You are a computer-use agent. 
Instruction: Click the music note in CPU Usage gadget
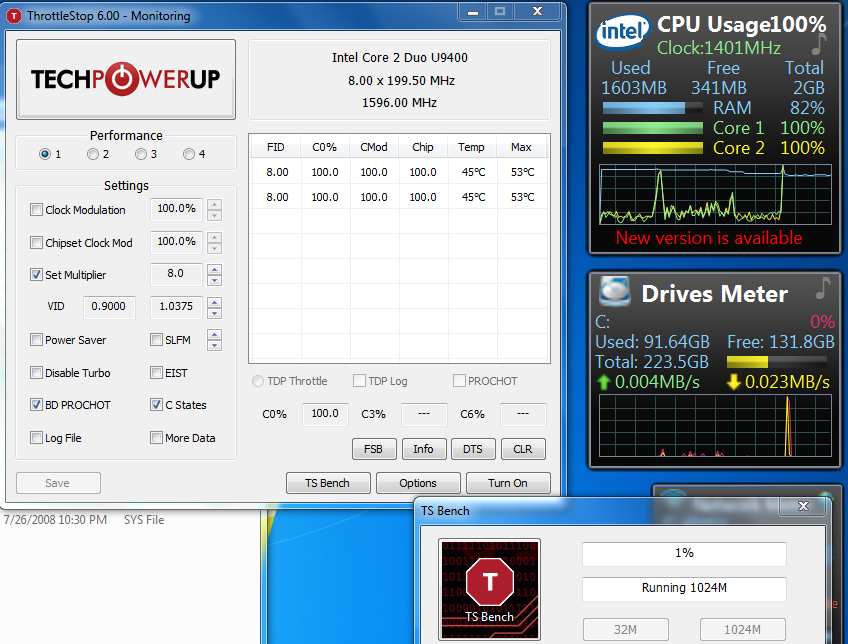coord(819,44)
